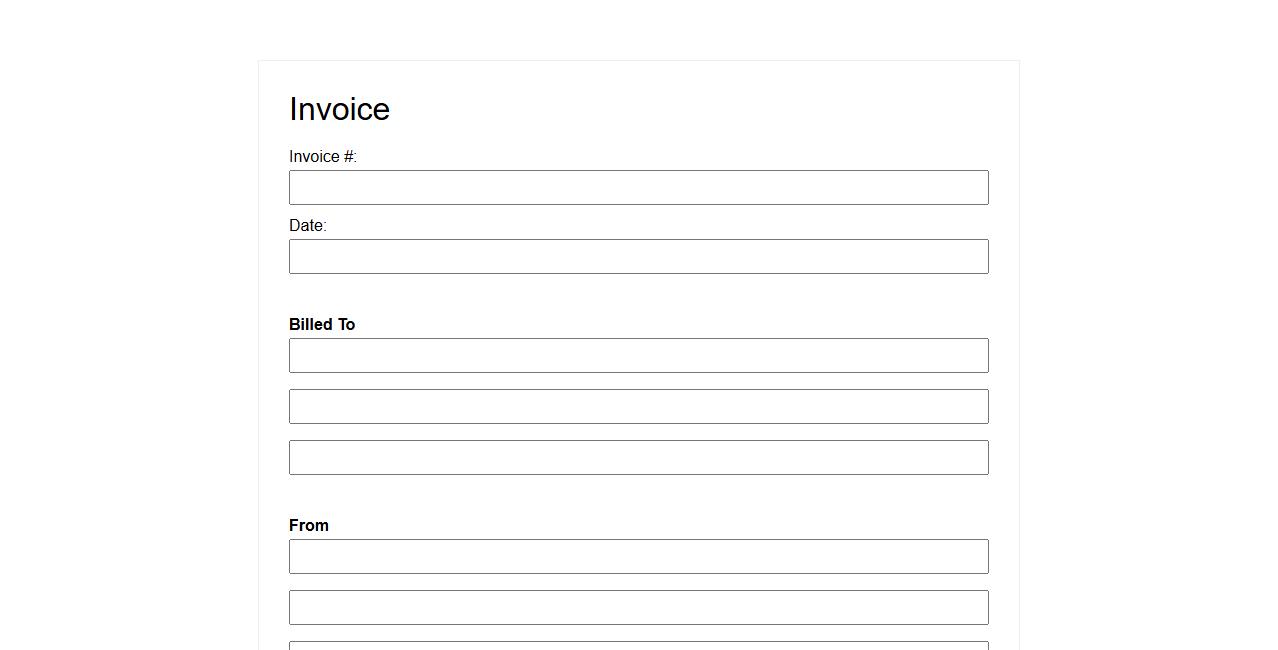
Task: Click the second Billed To text box
Action: (638, 407)
